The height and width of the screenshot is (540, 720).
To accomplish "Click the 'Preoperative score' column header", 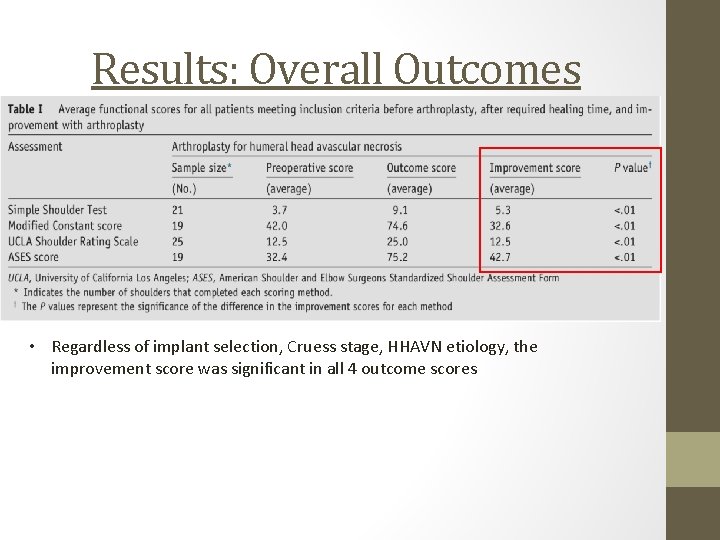I will coord(309,168).
